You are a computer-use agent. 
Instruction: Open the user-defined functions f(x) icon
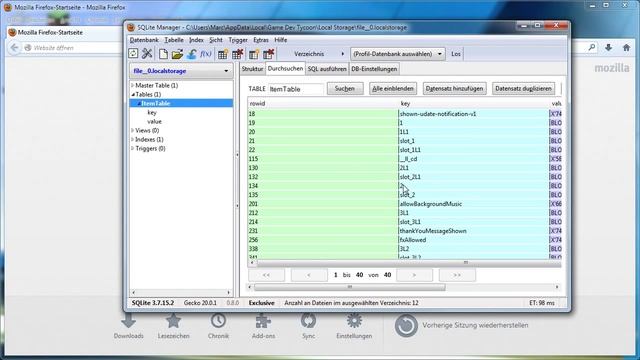[x=206, y=53]
